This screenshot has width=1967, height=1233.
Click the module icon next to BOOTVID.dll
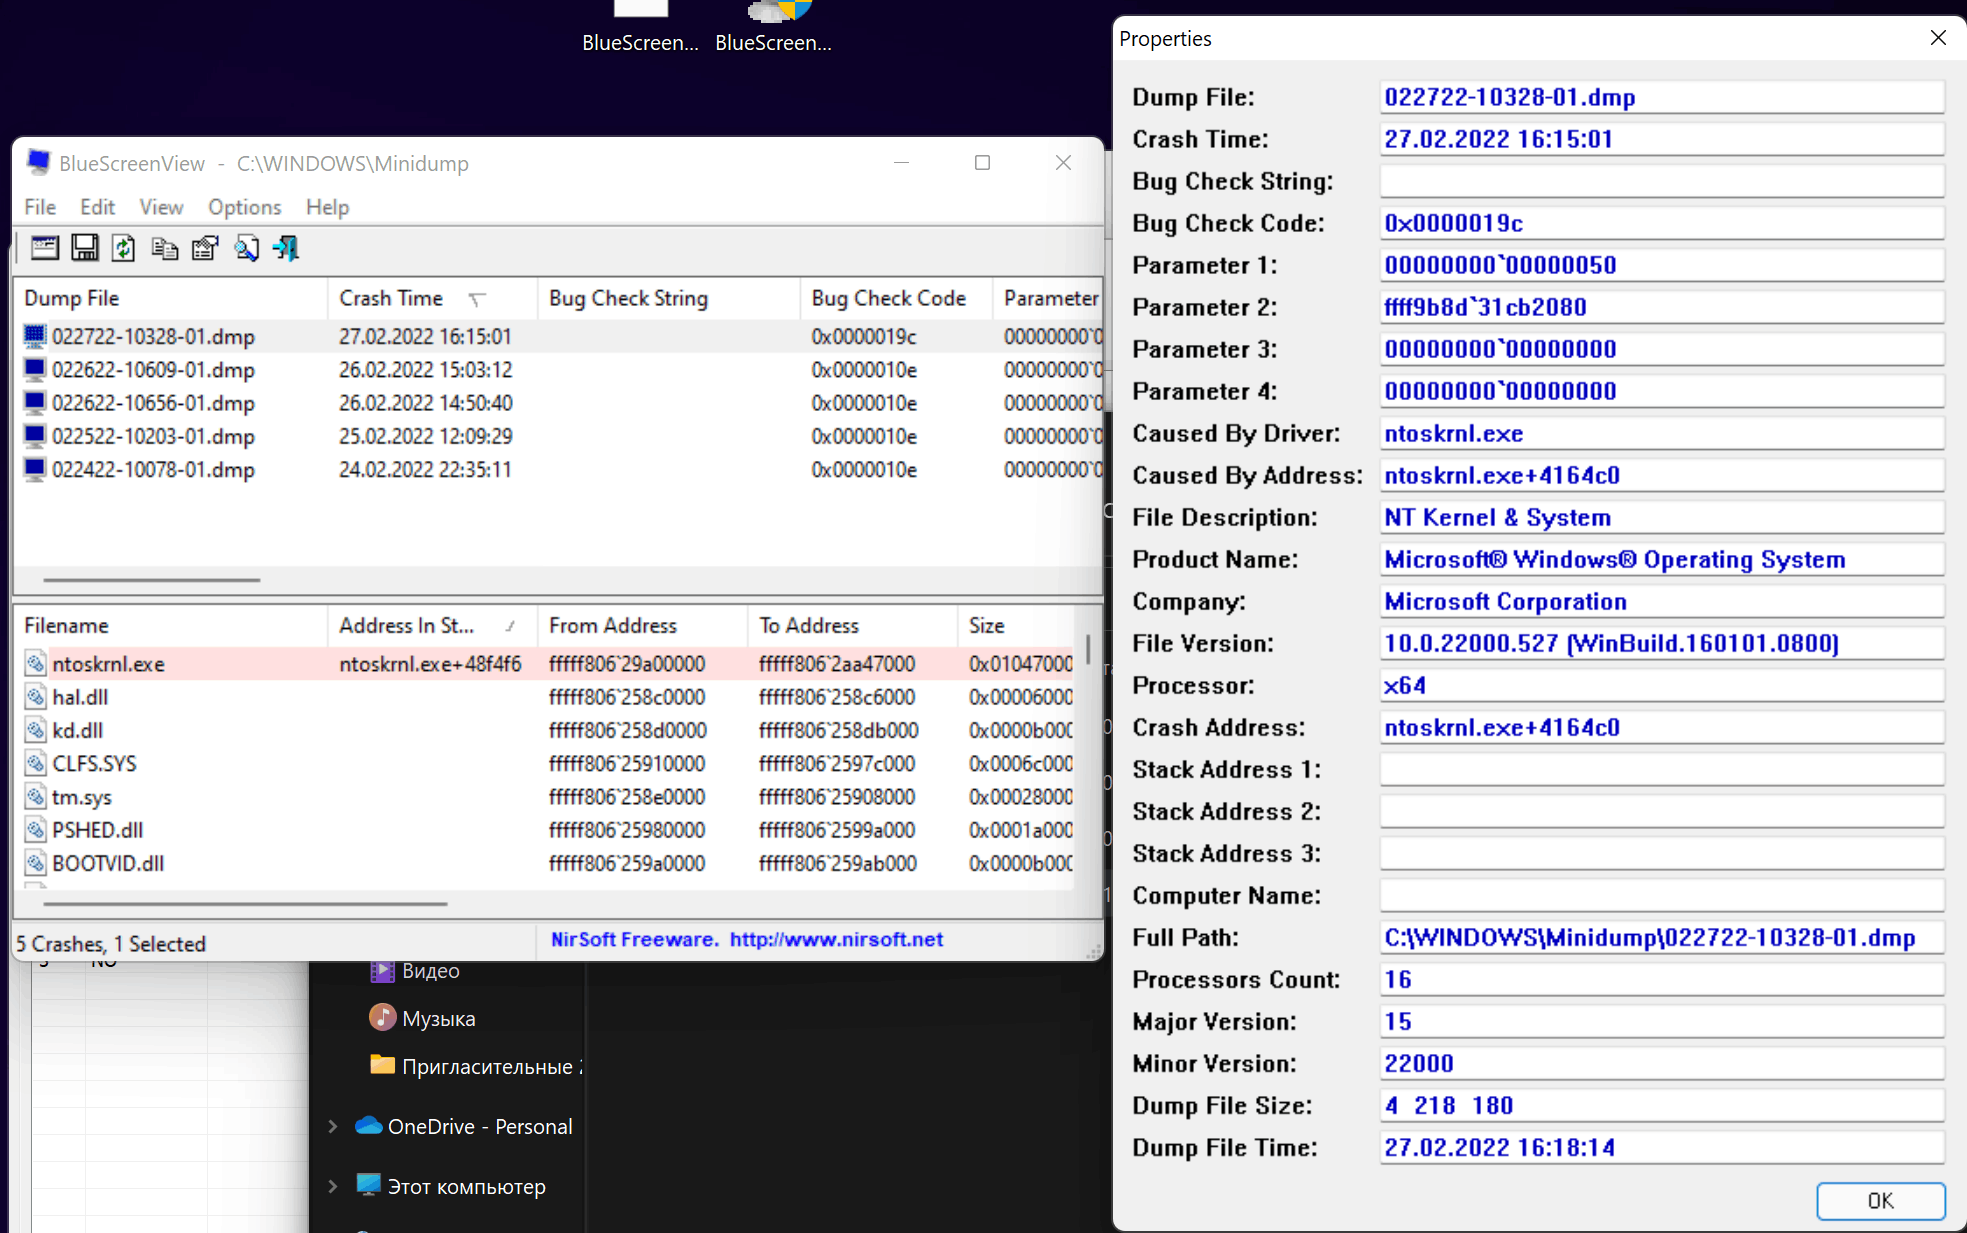coord(36,862)
